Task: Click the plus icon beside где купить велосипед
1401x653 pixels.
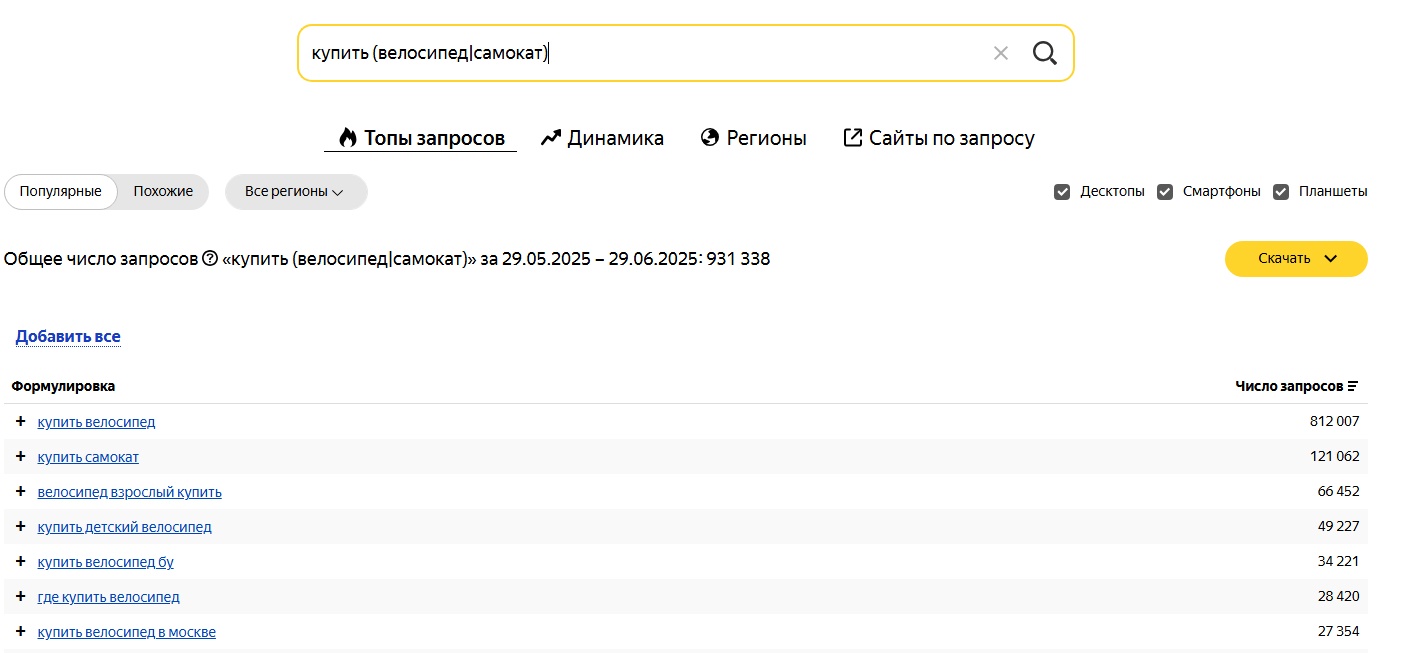Action: pos(21,596)
